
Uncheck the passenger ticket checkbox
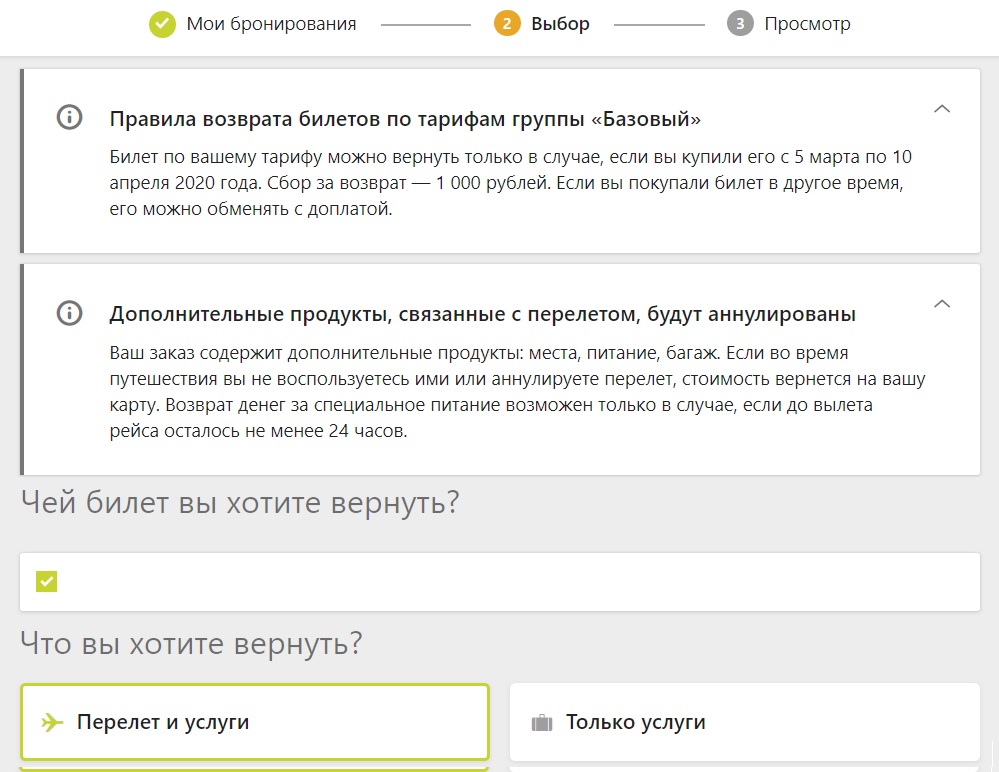coord(47,581)
